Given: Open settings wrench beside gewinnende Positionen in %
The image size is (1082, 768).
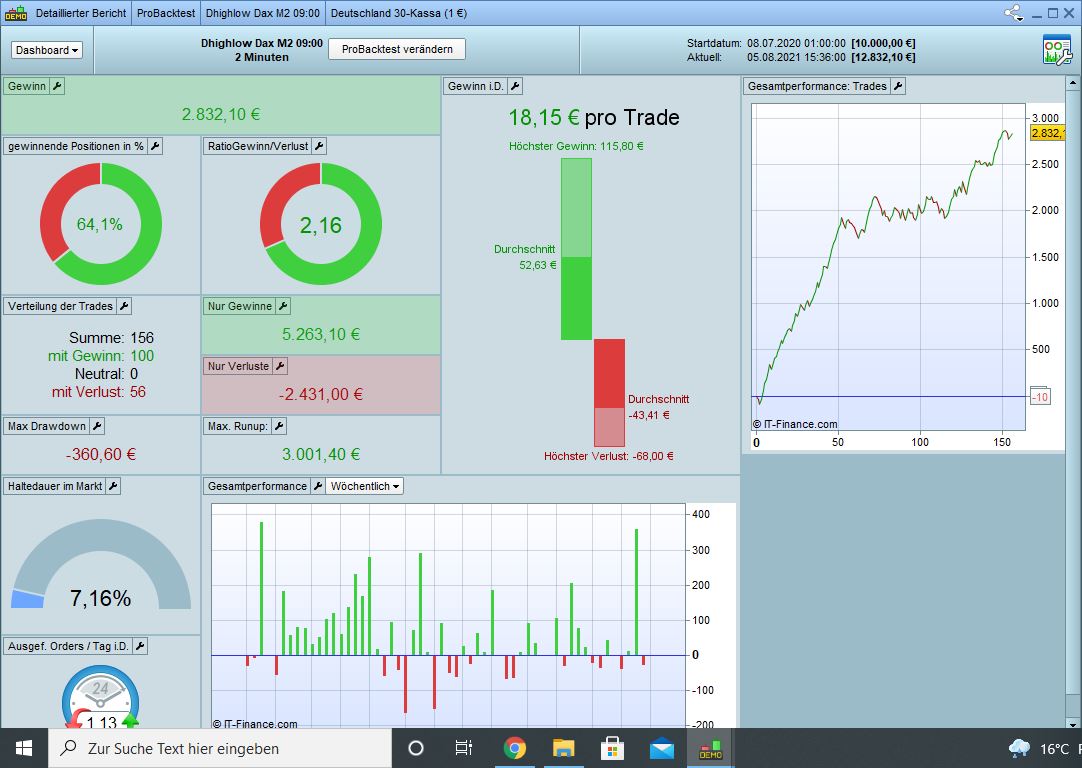Looking at the screenshot, I should (x=155, y=146).
